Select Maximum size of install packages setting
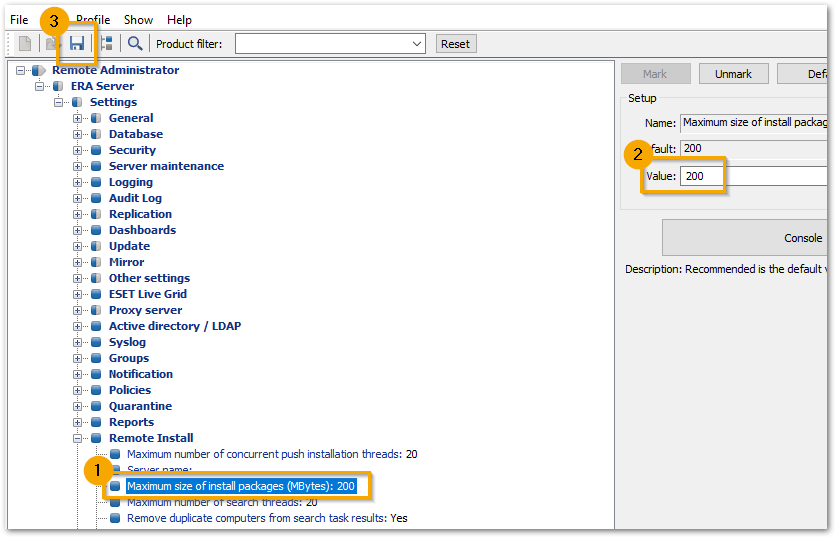This screenshot has width=836, height=538. pyautogui.click(x=241, y=486)
